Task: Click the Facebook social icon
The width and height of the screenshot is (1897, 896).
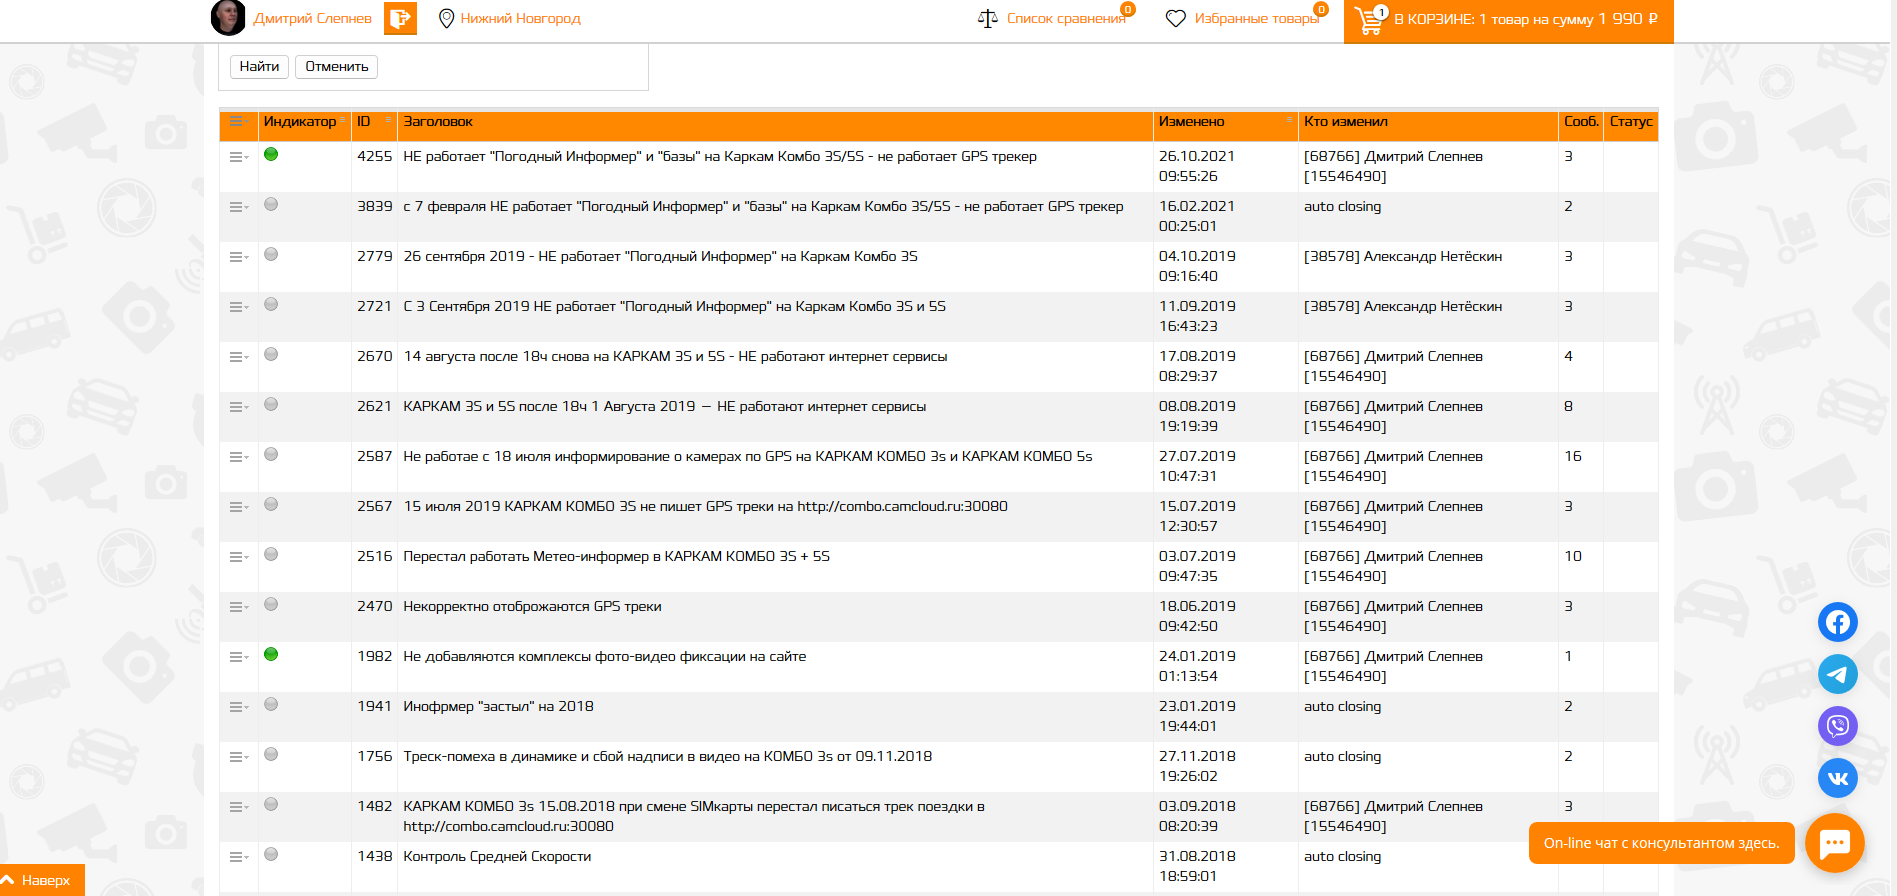Action: coord(1837,622)
